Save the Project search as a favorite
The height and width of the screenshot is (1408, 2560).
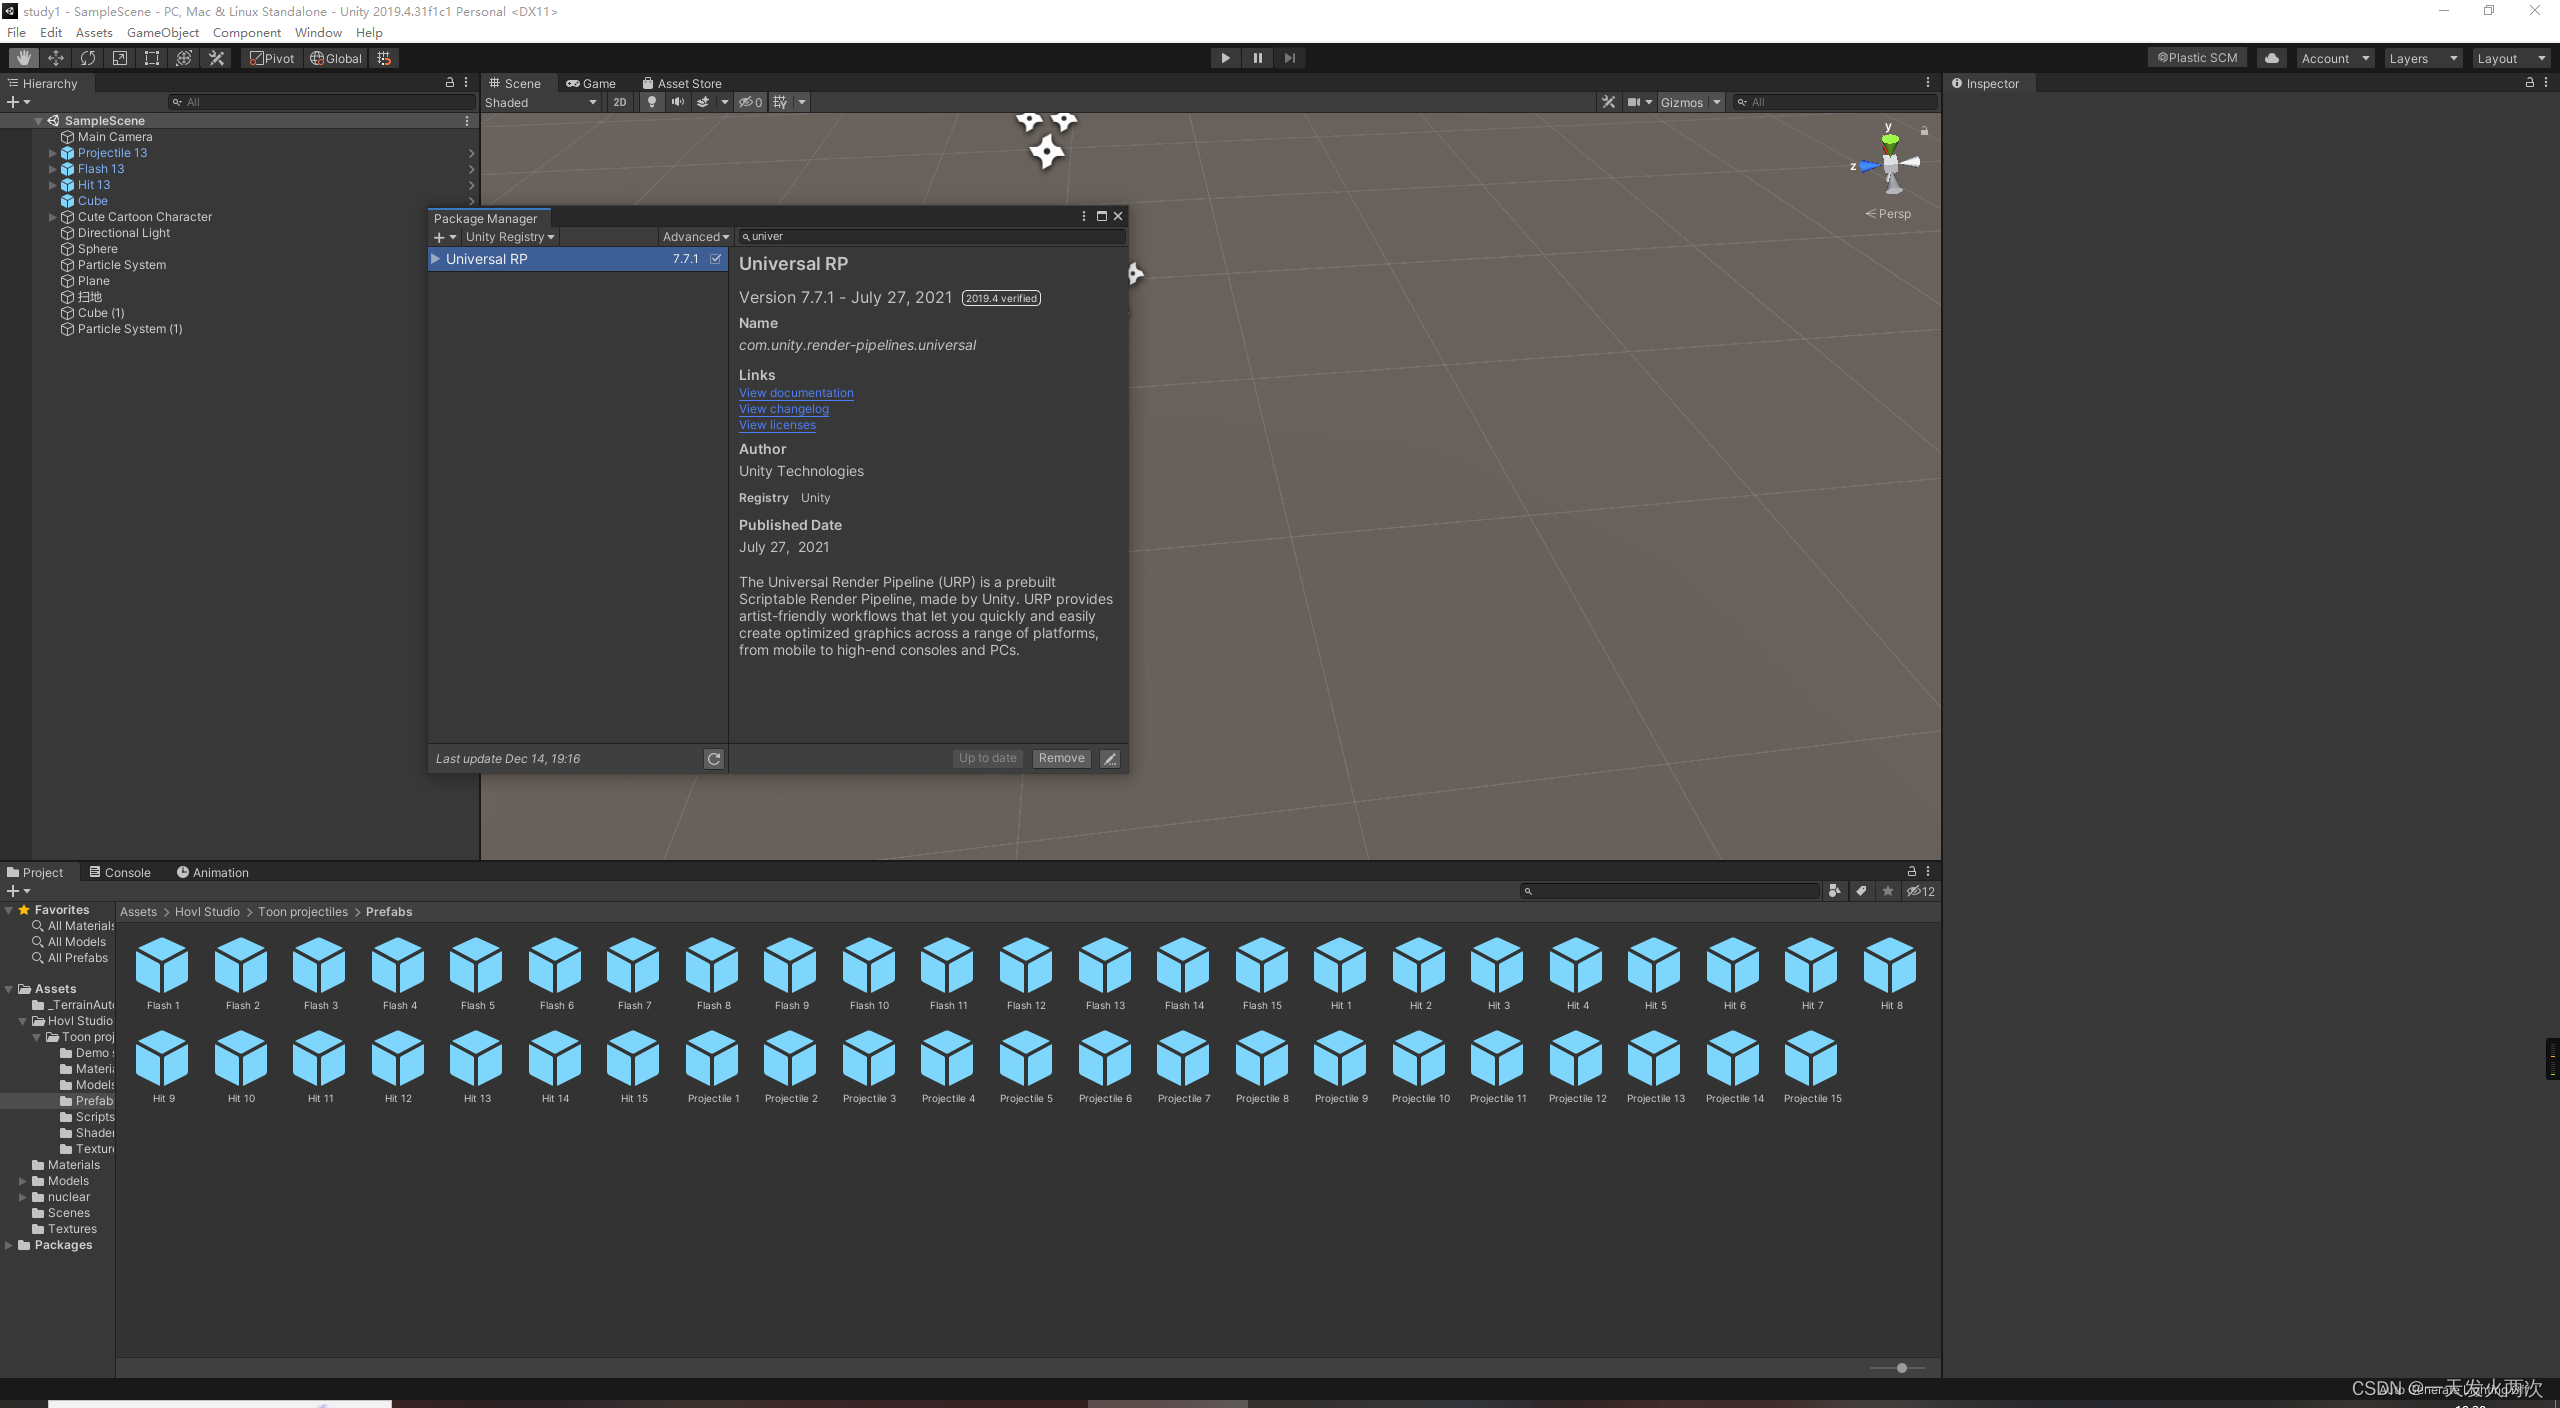point(1888,891)
